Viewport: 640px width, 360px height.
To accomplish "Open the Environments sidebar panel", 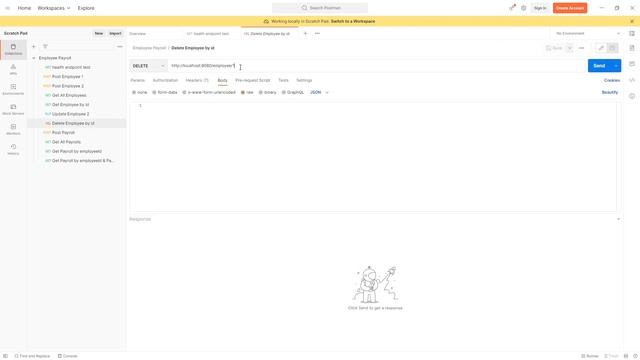I will [x=13, y=90].
